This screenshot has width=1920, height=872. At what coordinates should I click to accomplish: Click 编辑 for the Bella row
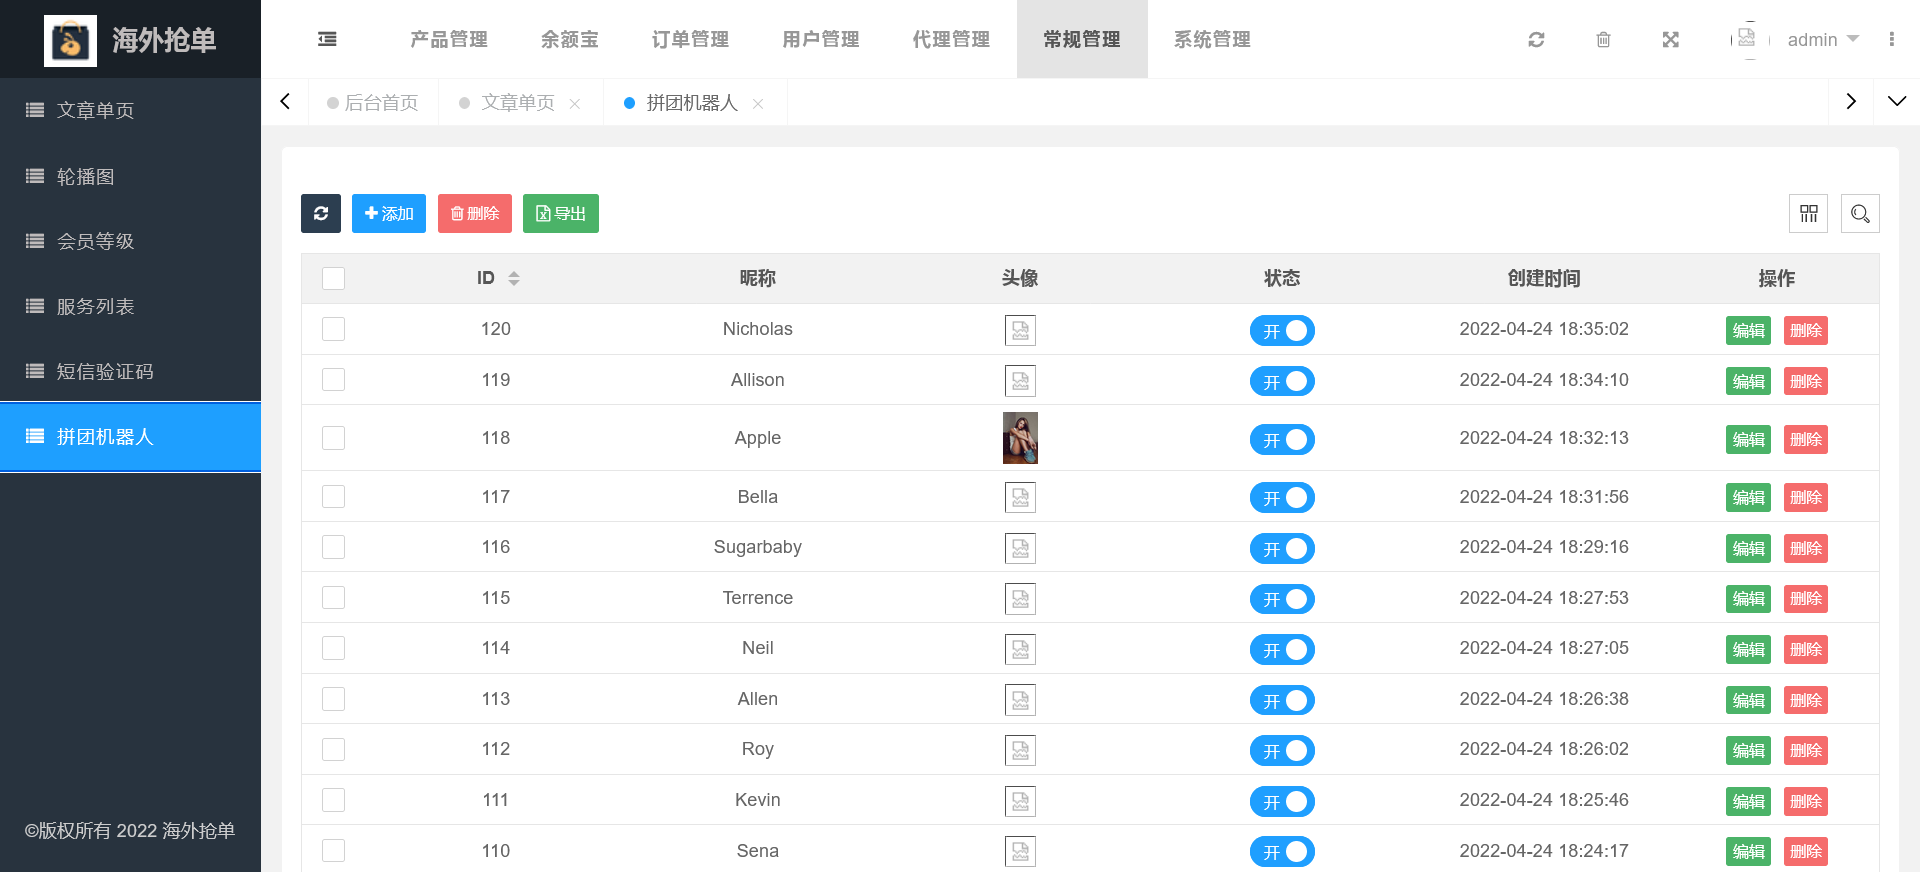pyautogui.click(x=1747, y=497)
